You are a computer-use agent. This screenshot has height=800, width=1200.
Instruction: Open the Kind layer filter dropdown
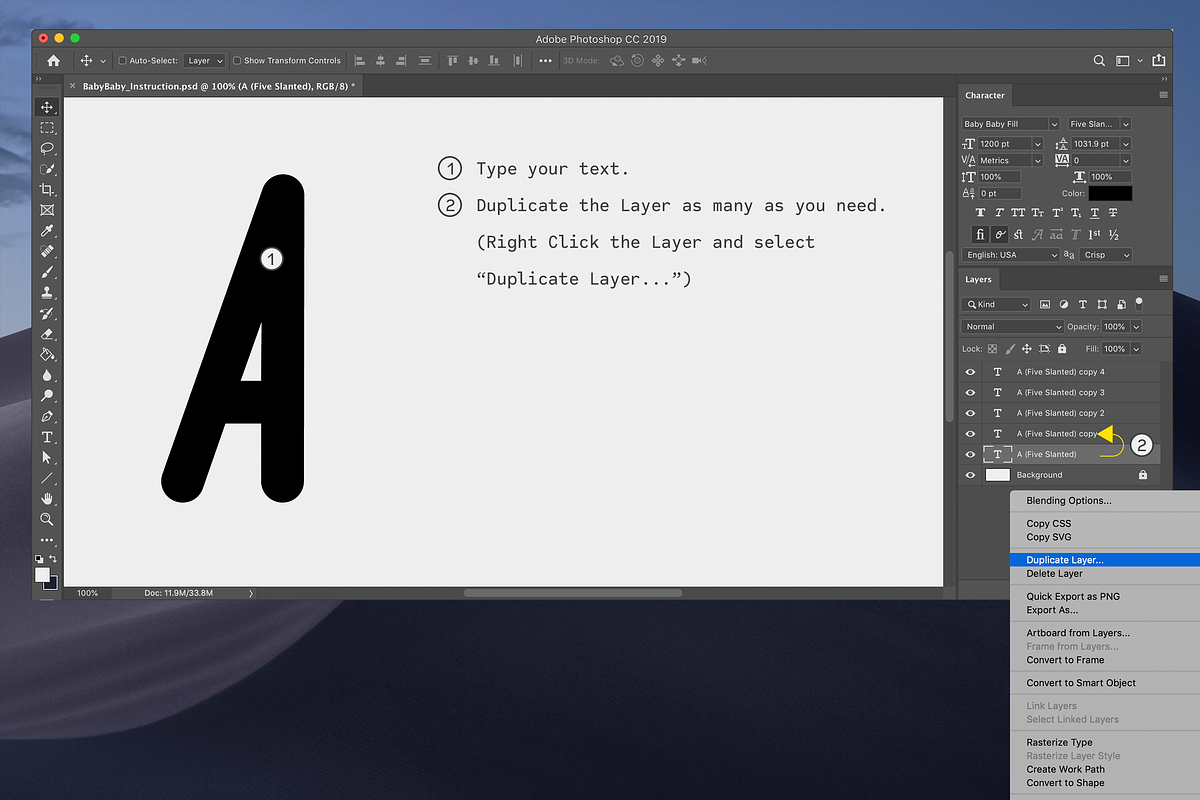coord(996,304)
